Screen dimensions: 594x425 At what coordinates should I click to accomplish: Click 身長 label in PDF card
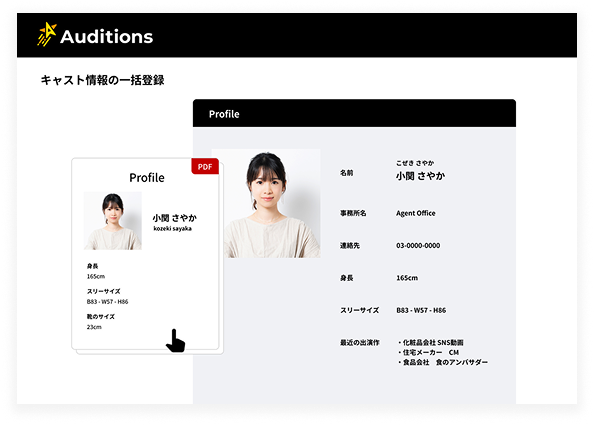coord(92,266)
